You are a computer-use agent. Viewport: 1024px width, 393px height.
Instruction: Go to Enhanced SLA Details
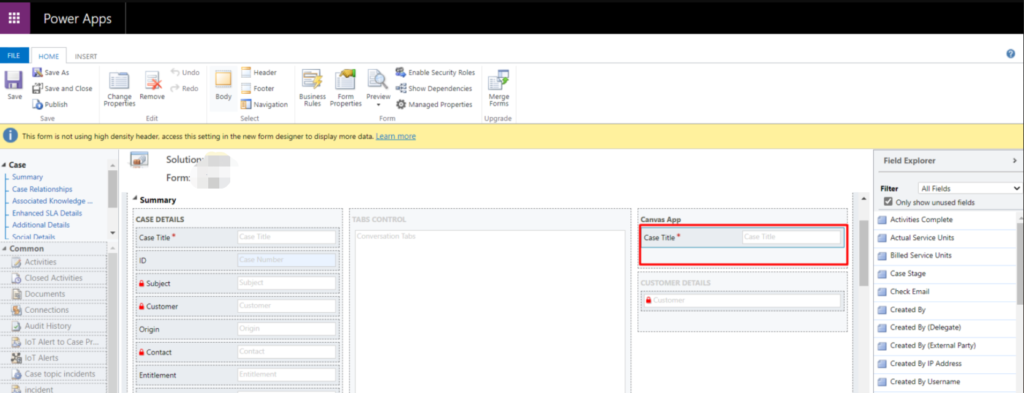tap(47, 213)
